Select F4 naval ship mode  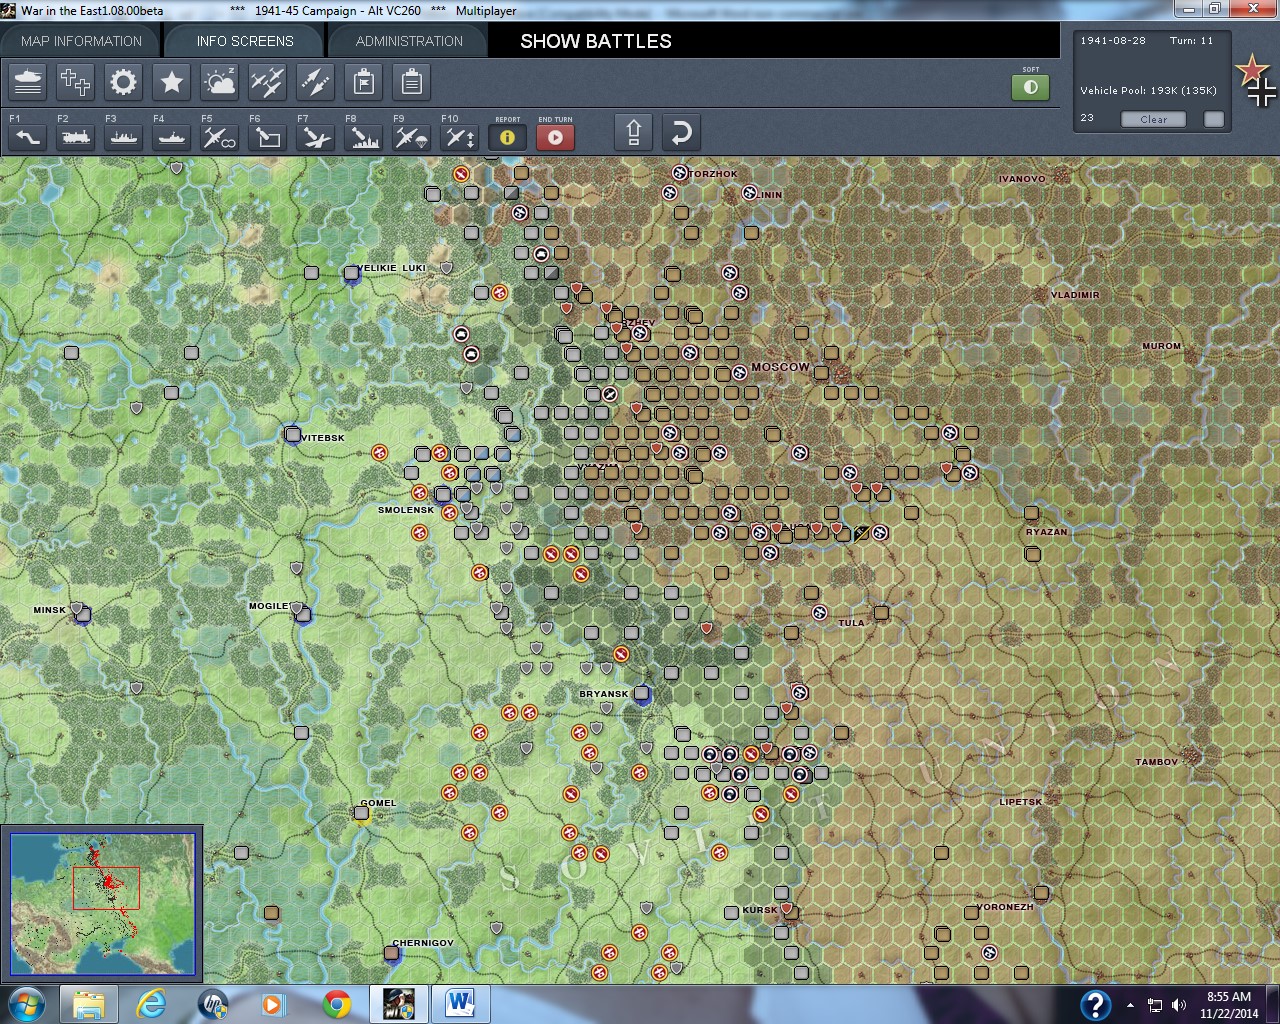[171, 137]
